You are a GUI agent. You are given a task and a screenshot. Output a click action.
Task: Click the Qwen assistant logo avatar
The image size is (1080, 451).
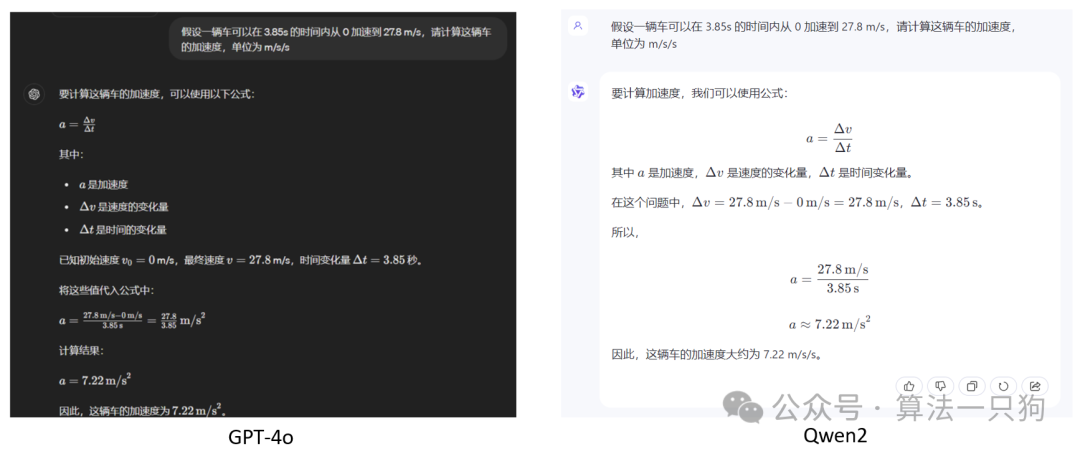[577, 92]
